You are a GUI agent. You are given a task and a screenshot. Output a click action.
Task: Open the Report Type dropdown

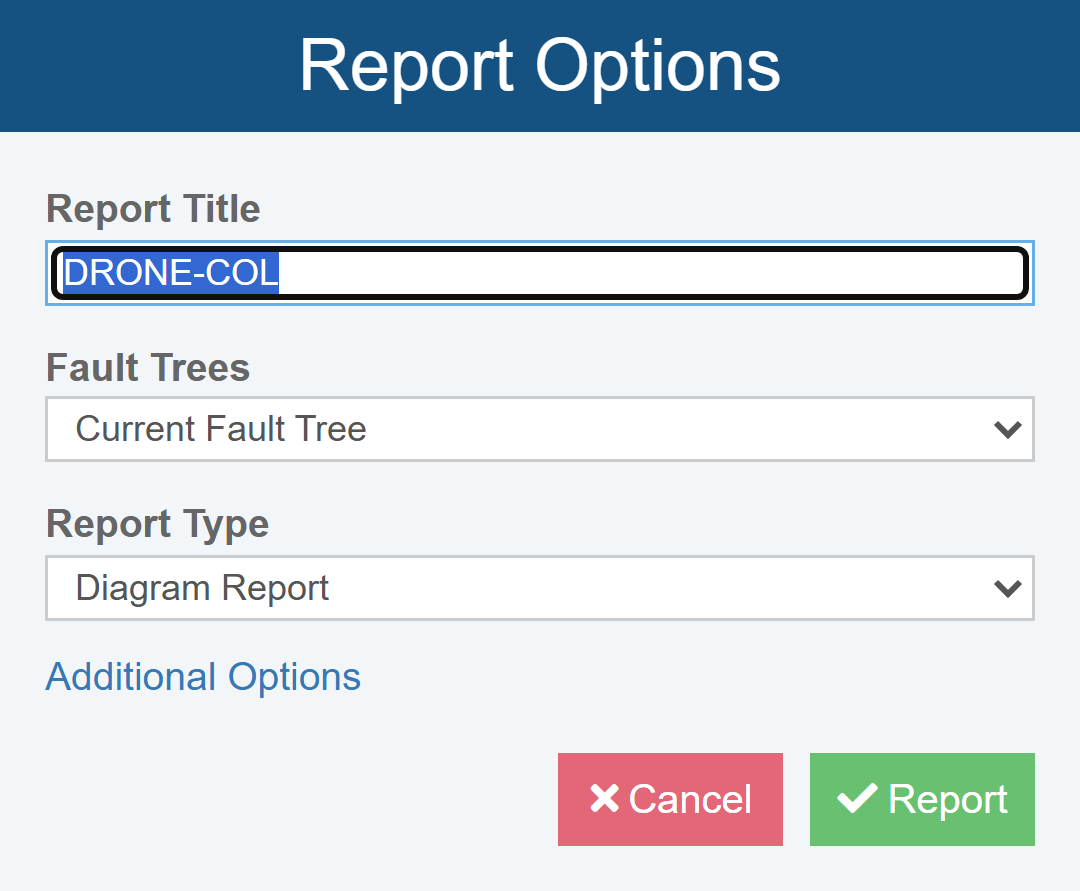point(540,588)
